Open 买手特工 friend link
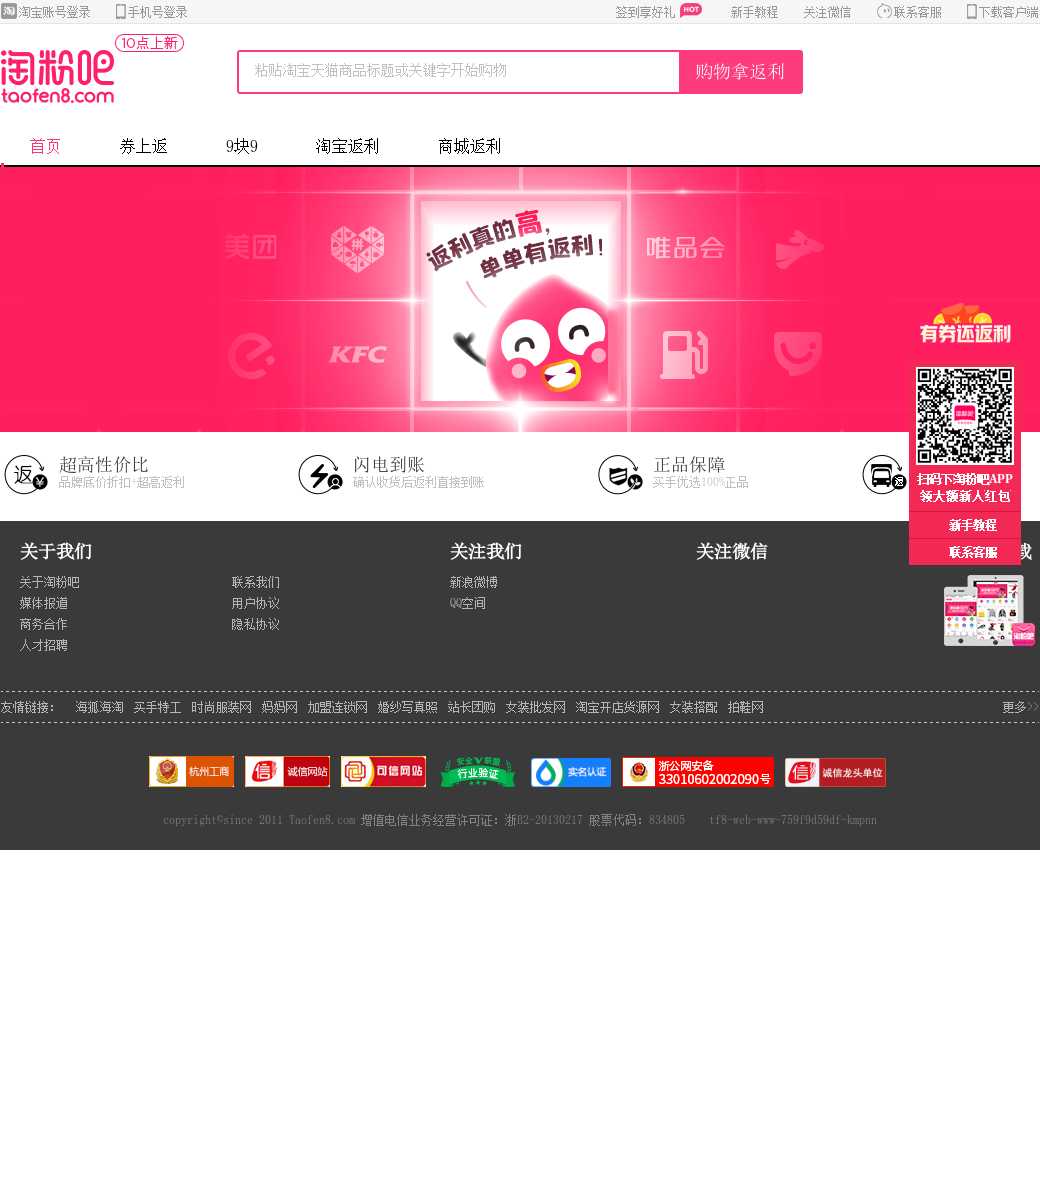Screen dimensions: 1040x1200 pos(157,707)
